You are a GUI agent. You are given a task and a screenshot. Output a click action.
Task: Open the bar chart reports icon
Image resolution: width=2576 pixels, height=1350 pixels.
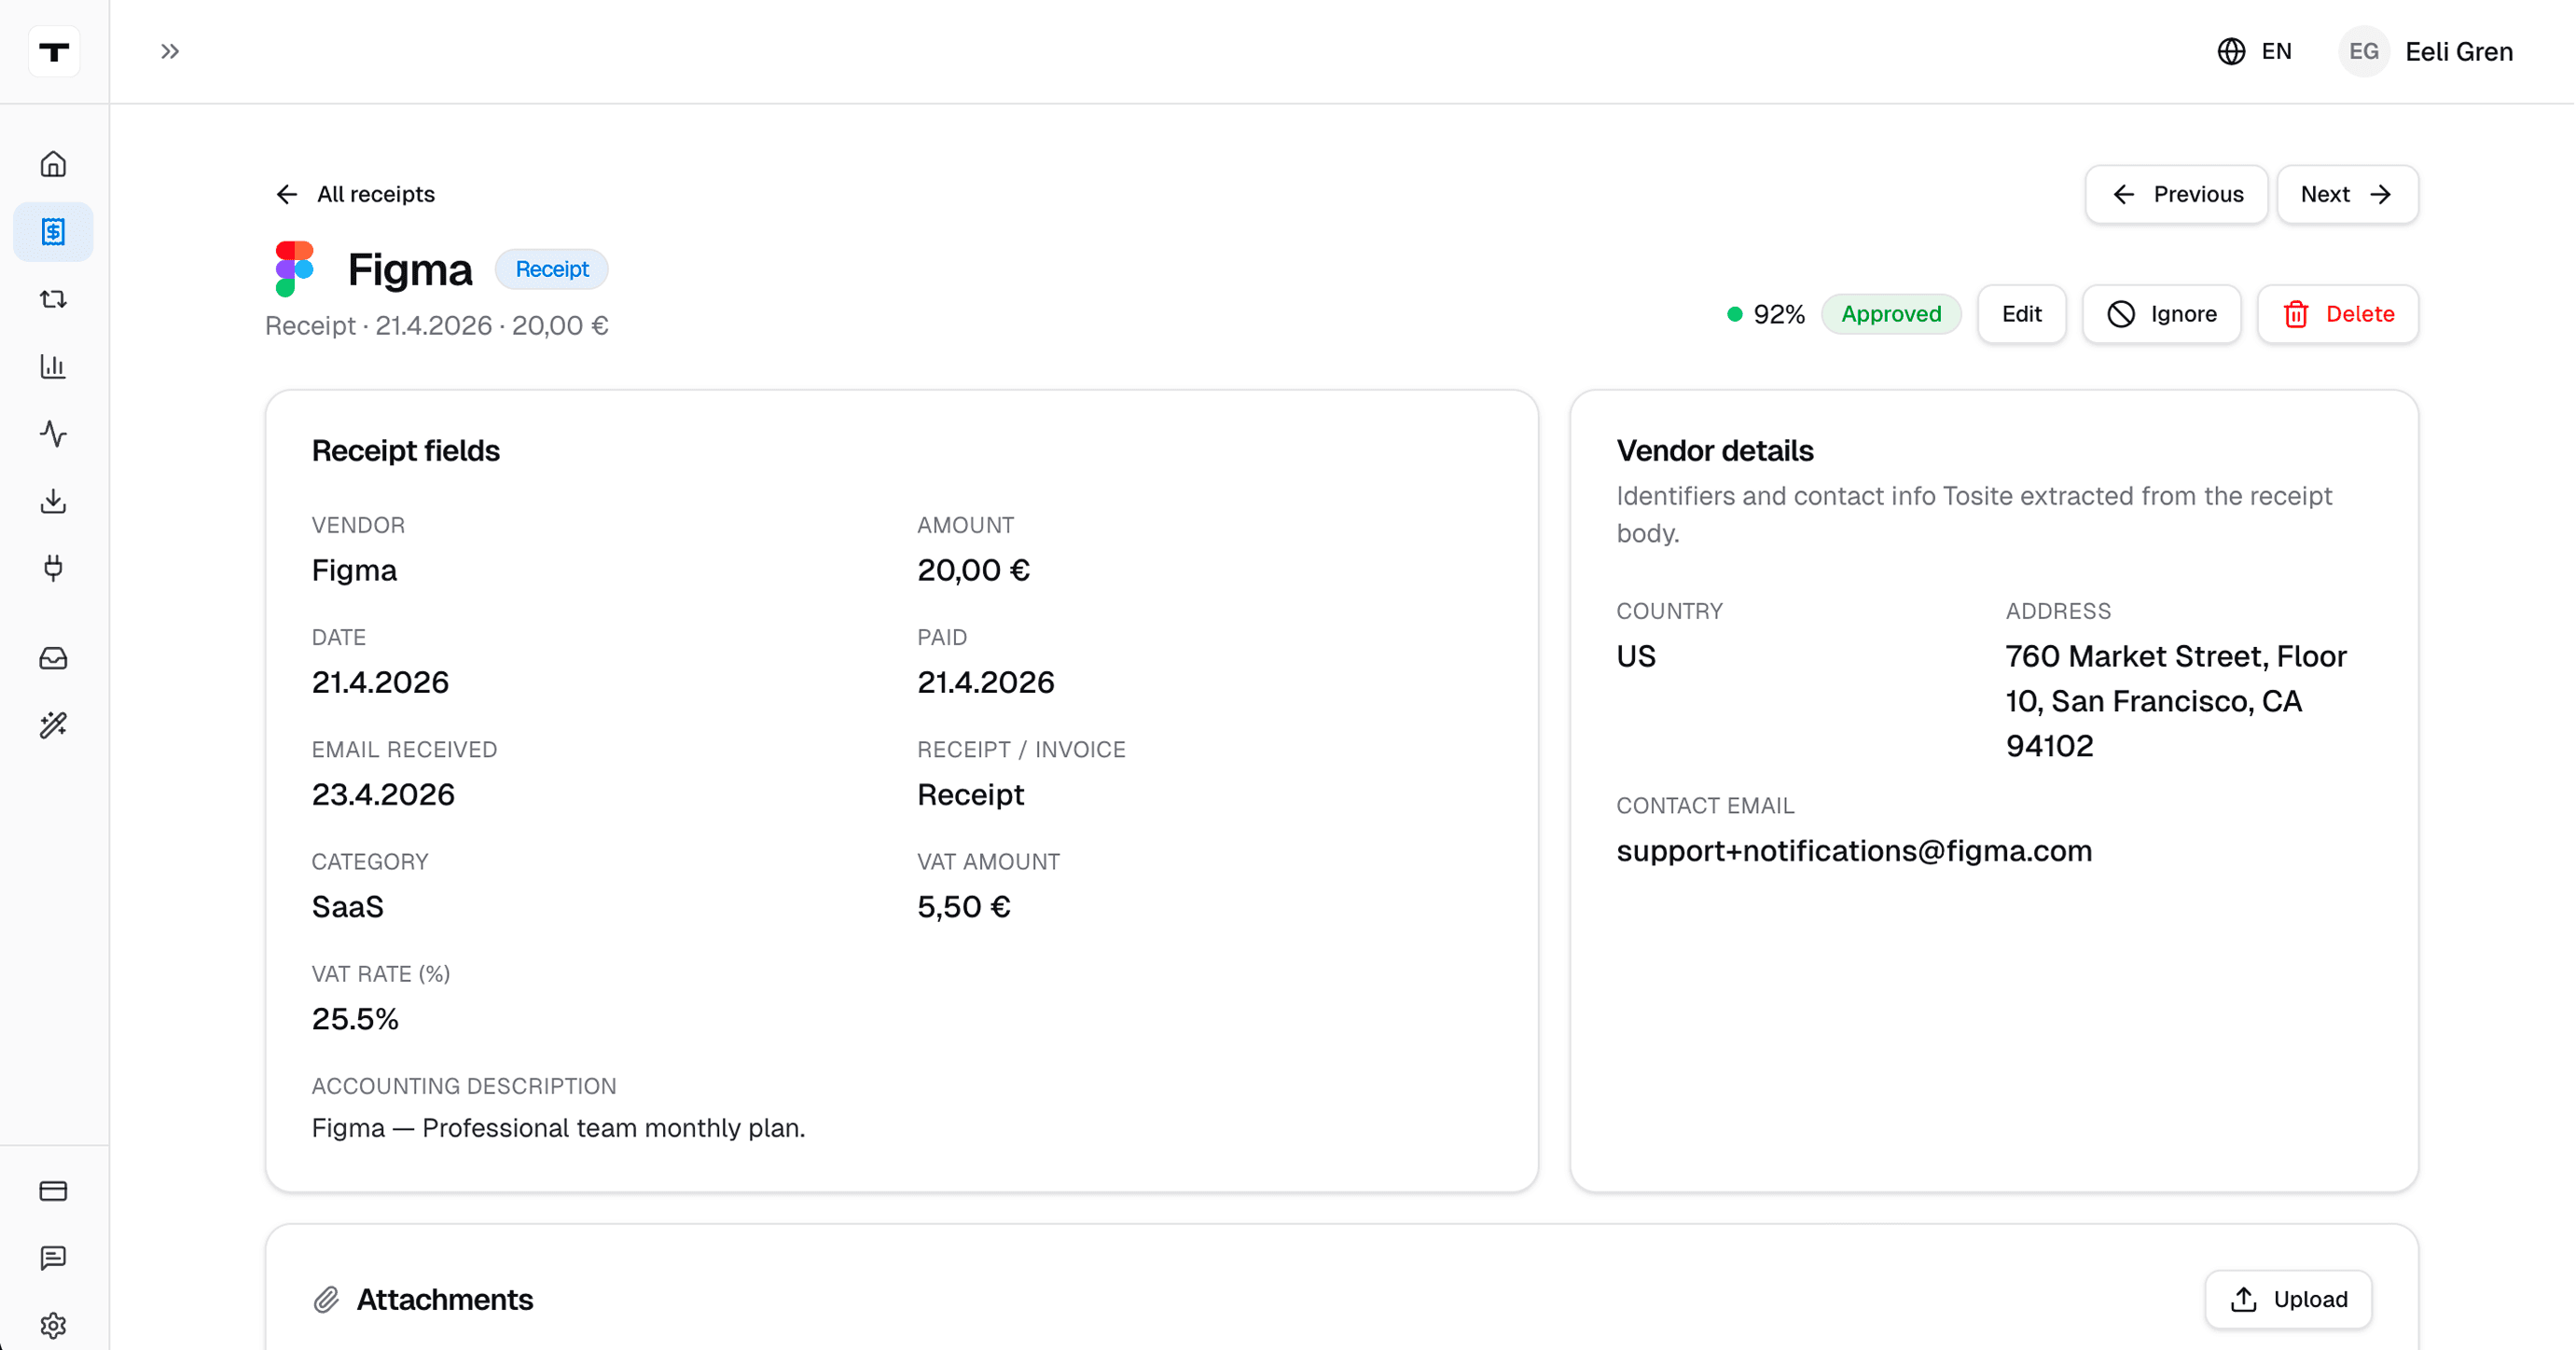(53, 366)
